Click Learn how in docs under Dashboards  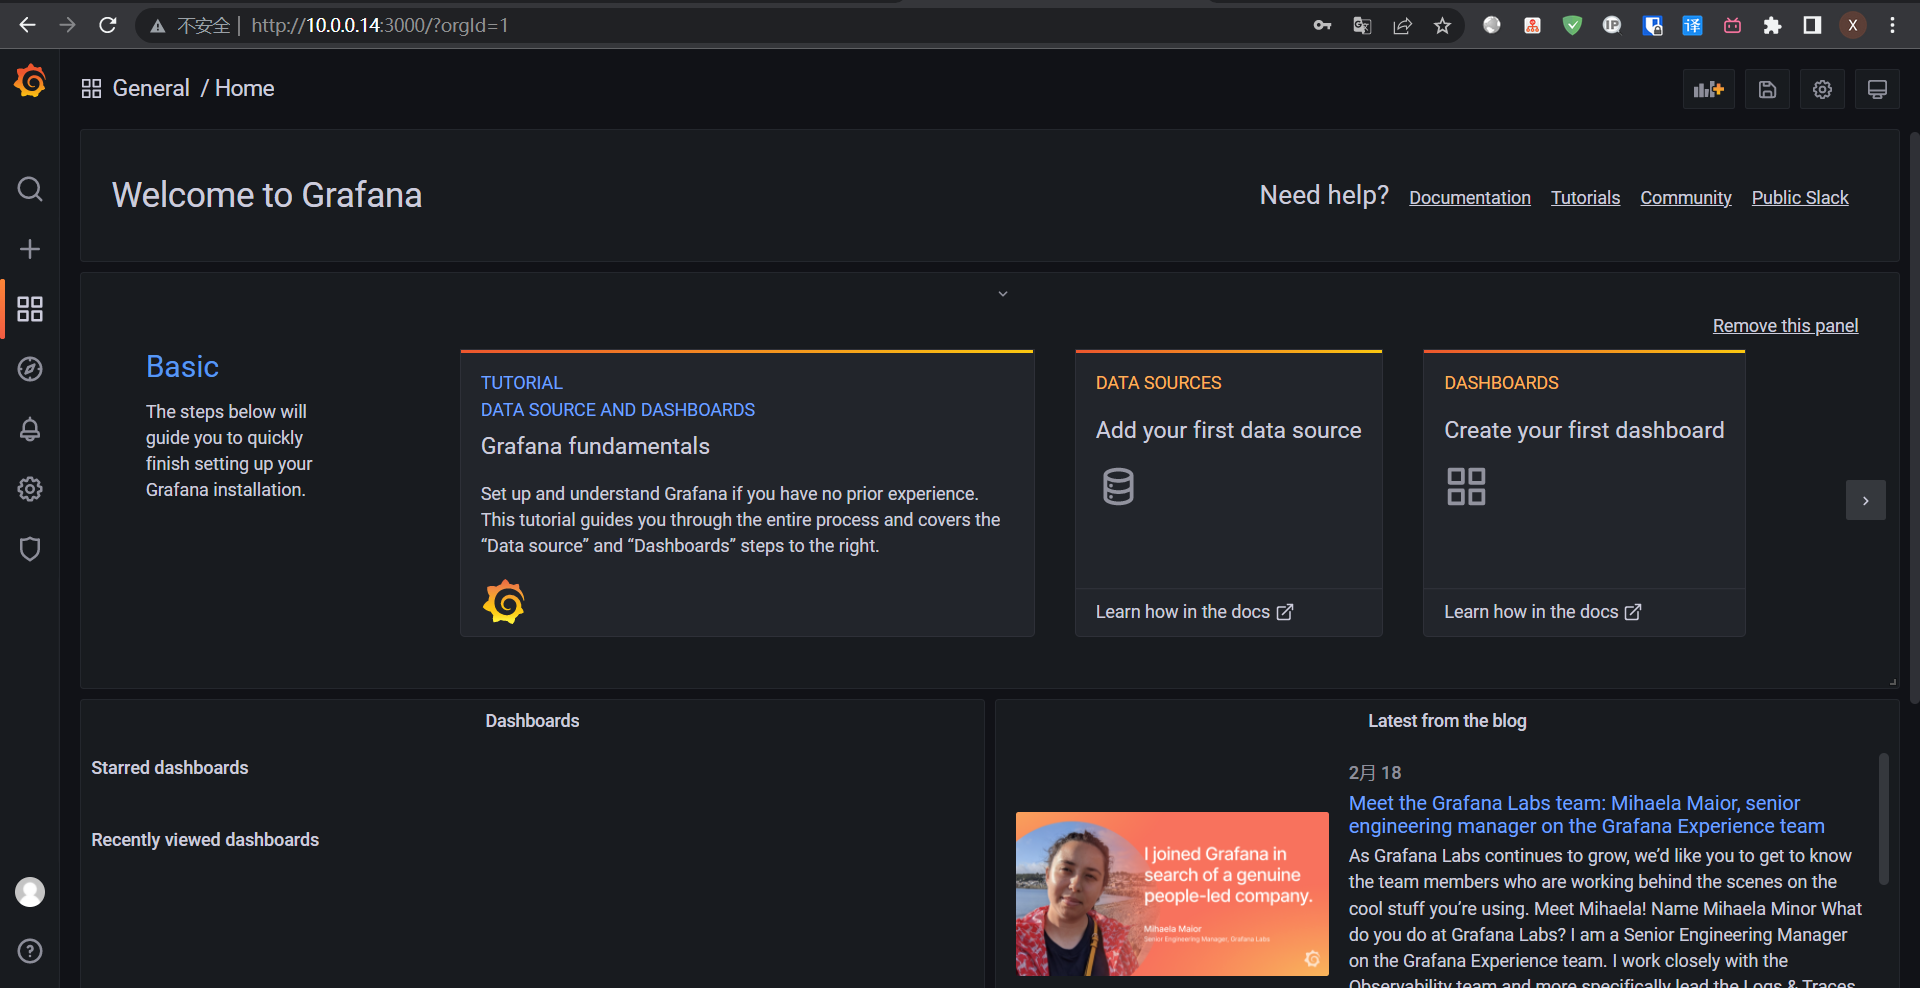[1542, 612]
